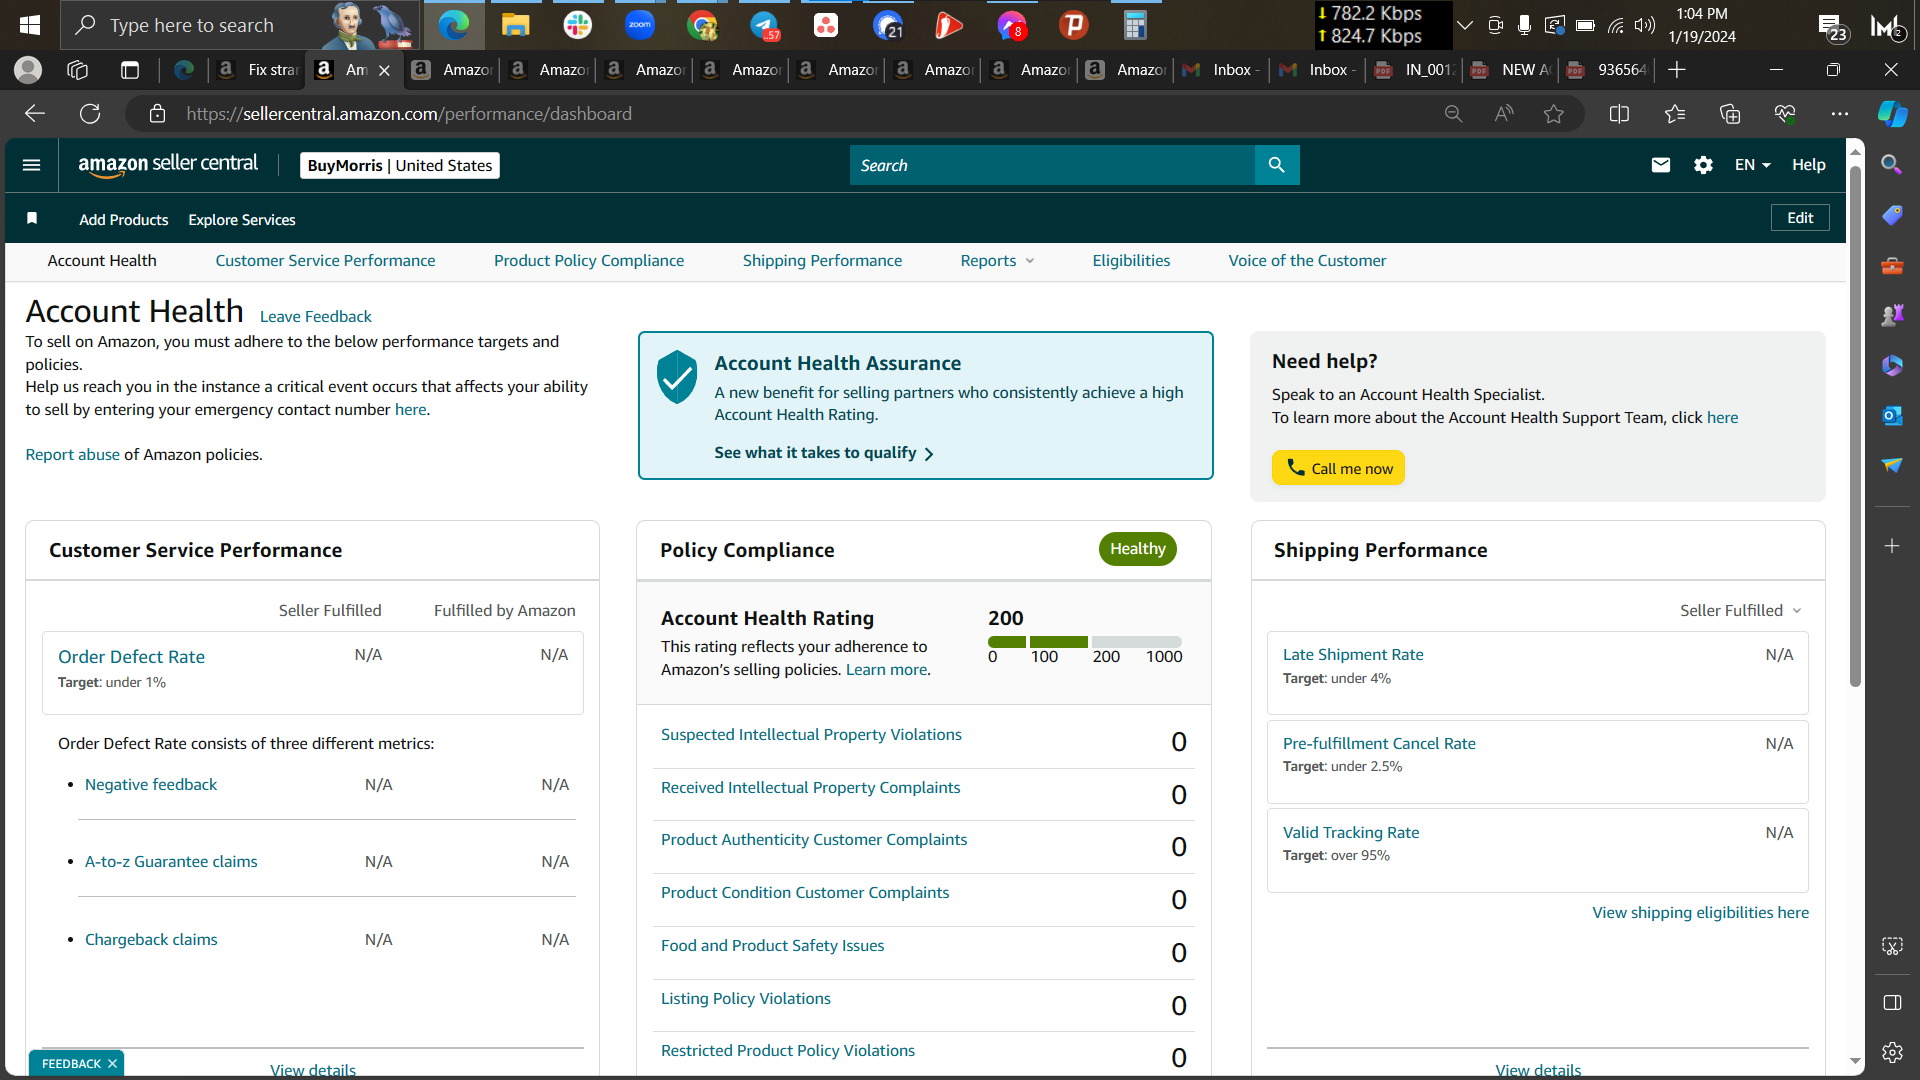The width and height of the screenshot is (1920, 1080).
Task: Click the bookmark flag icon
Action: point(32,219)
